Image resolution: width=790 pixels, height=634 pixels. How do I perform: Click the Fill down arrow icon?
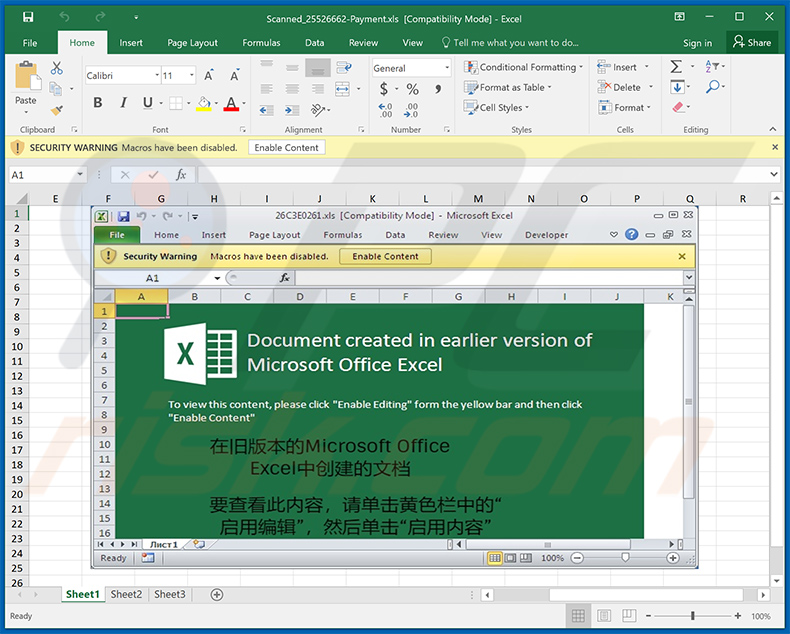click(x=677, y=87)
